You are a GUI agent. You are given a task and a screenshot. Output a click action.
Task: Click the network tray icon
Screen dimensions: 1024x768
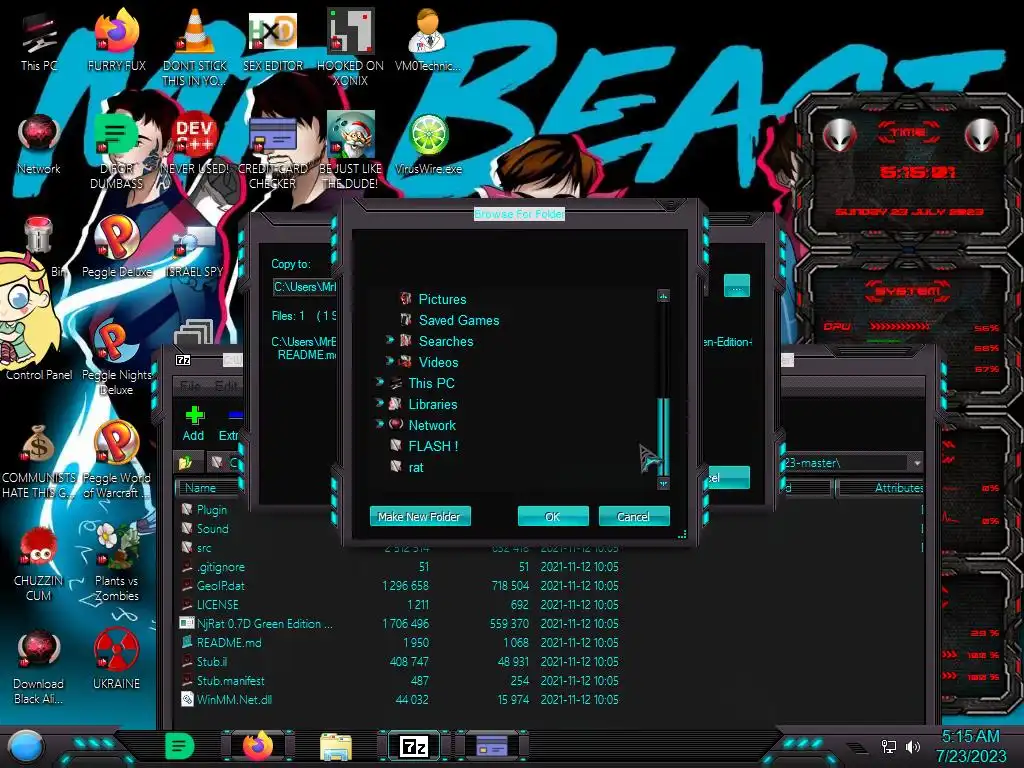(888, 746)
